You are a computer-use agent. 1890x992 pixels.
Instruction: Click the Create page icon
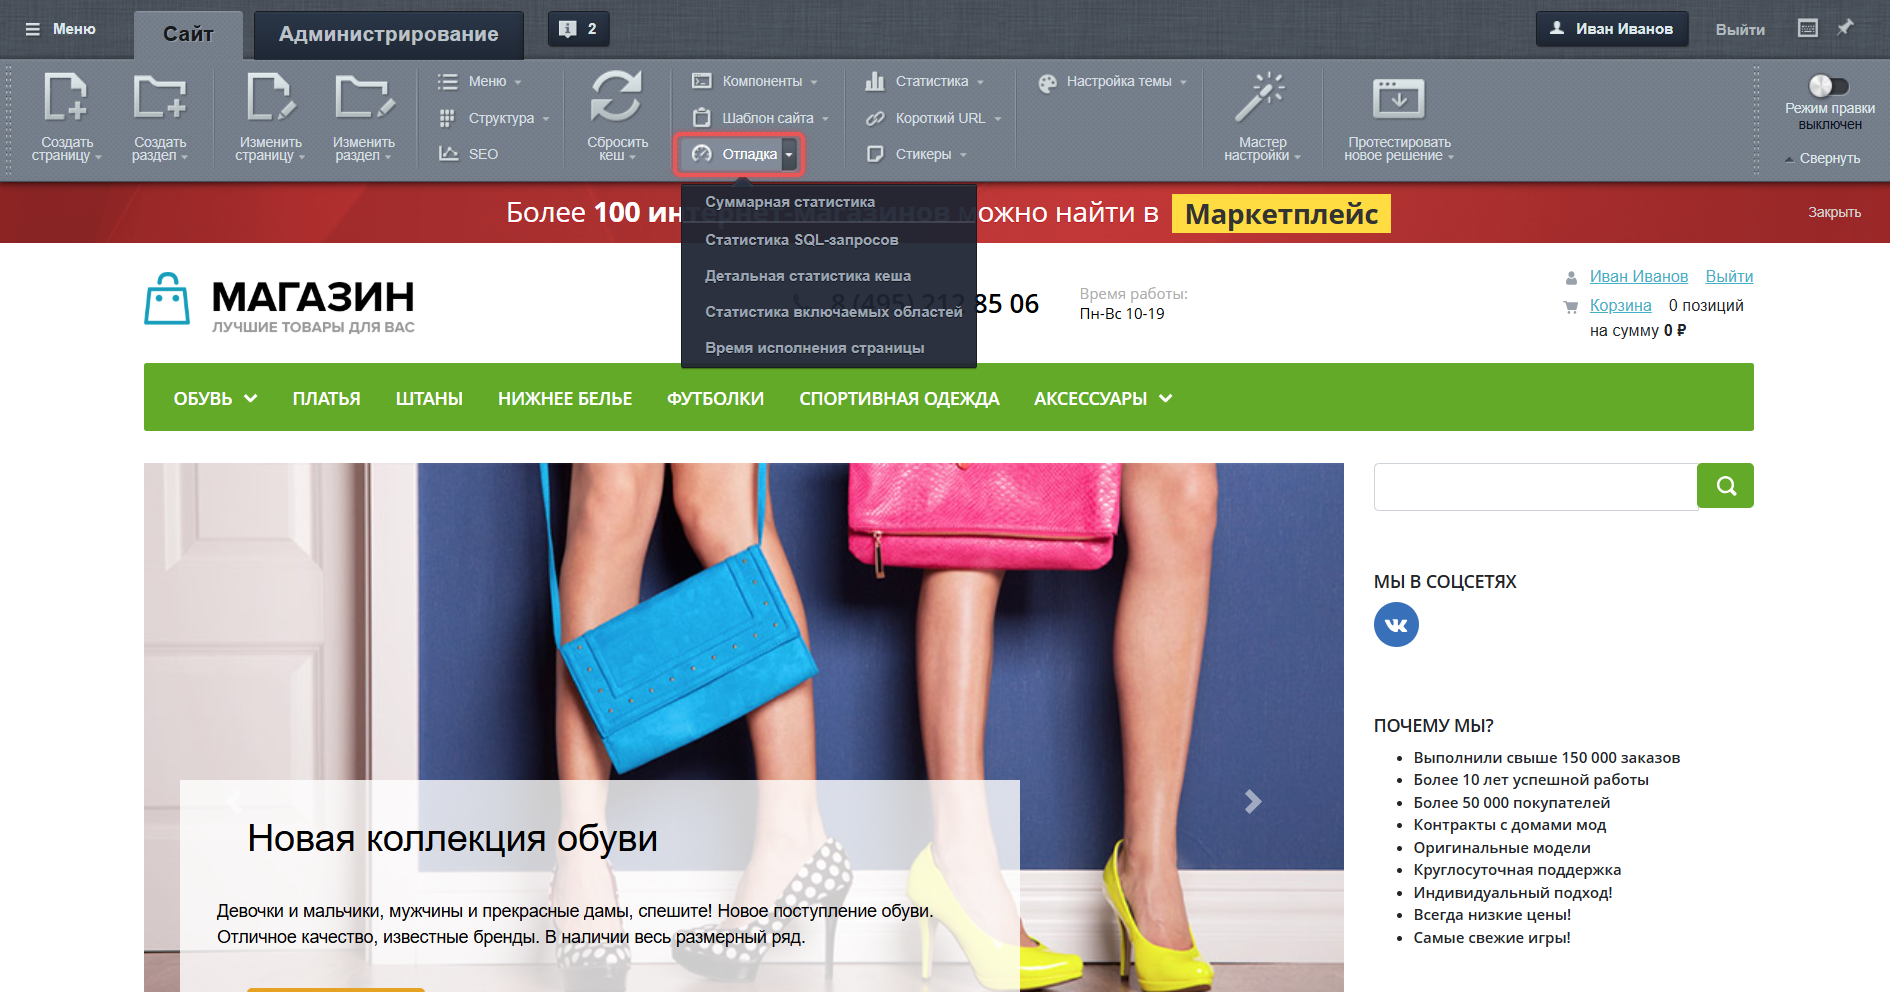[66, 98]
